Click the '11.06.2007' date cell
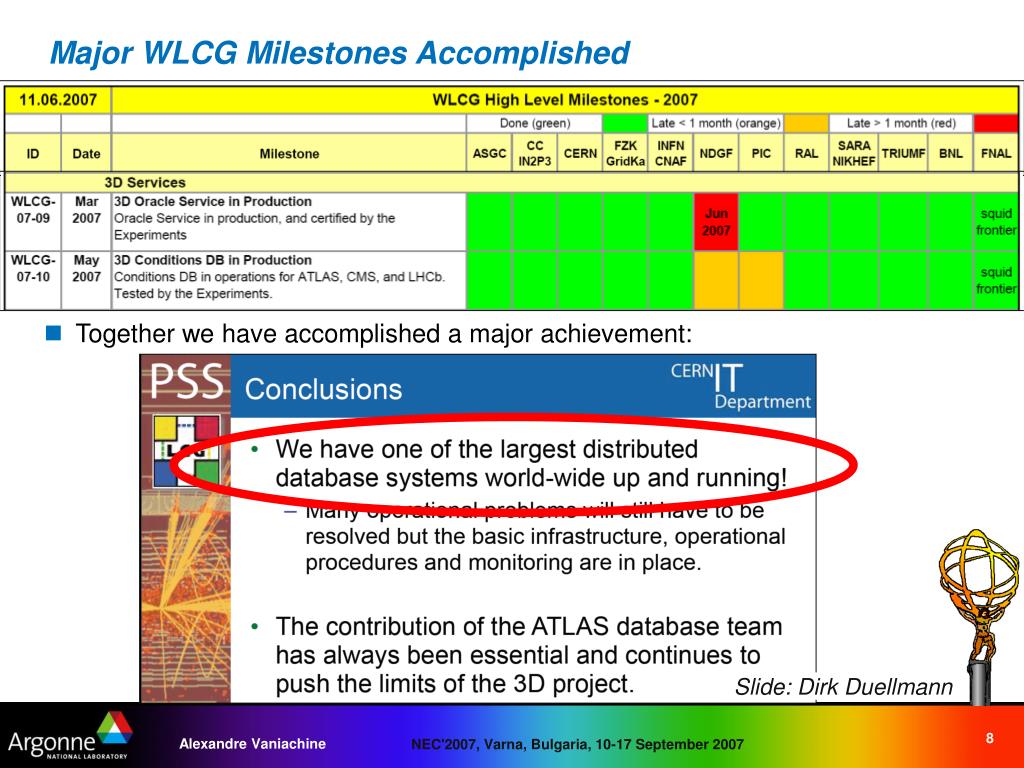 tap(57, 100)
